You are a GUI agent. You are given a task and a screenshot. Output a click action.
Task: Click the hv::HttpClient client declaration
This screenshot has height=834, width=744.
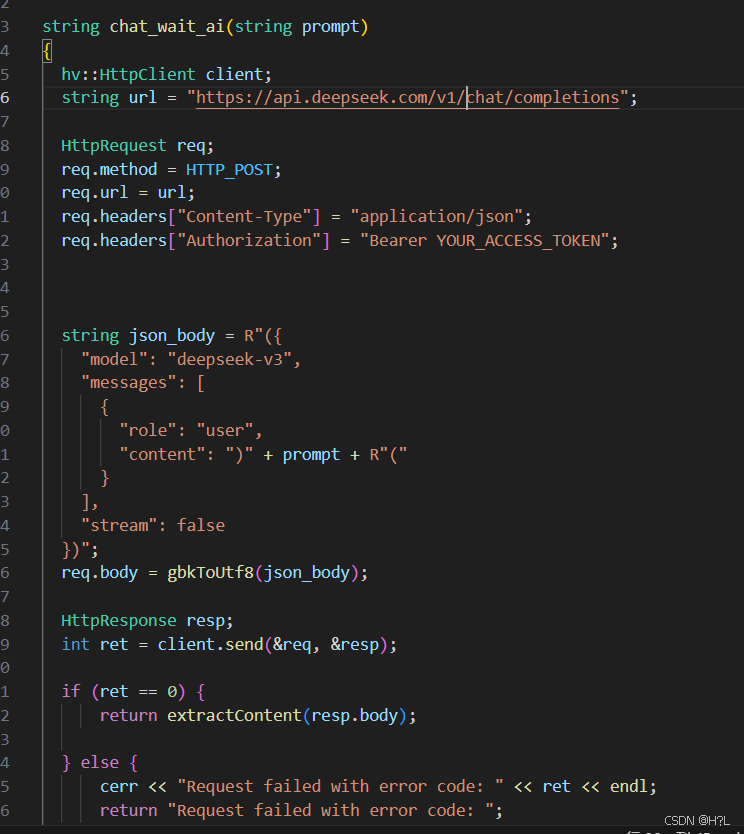point(166,74)
